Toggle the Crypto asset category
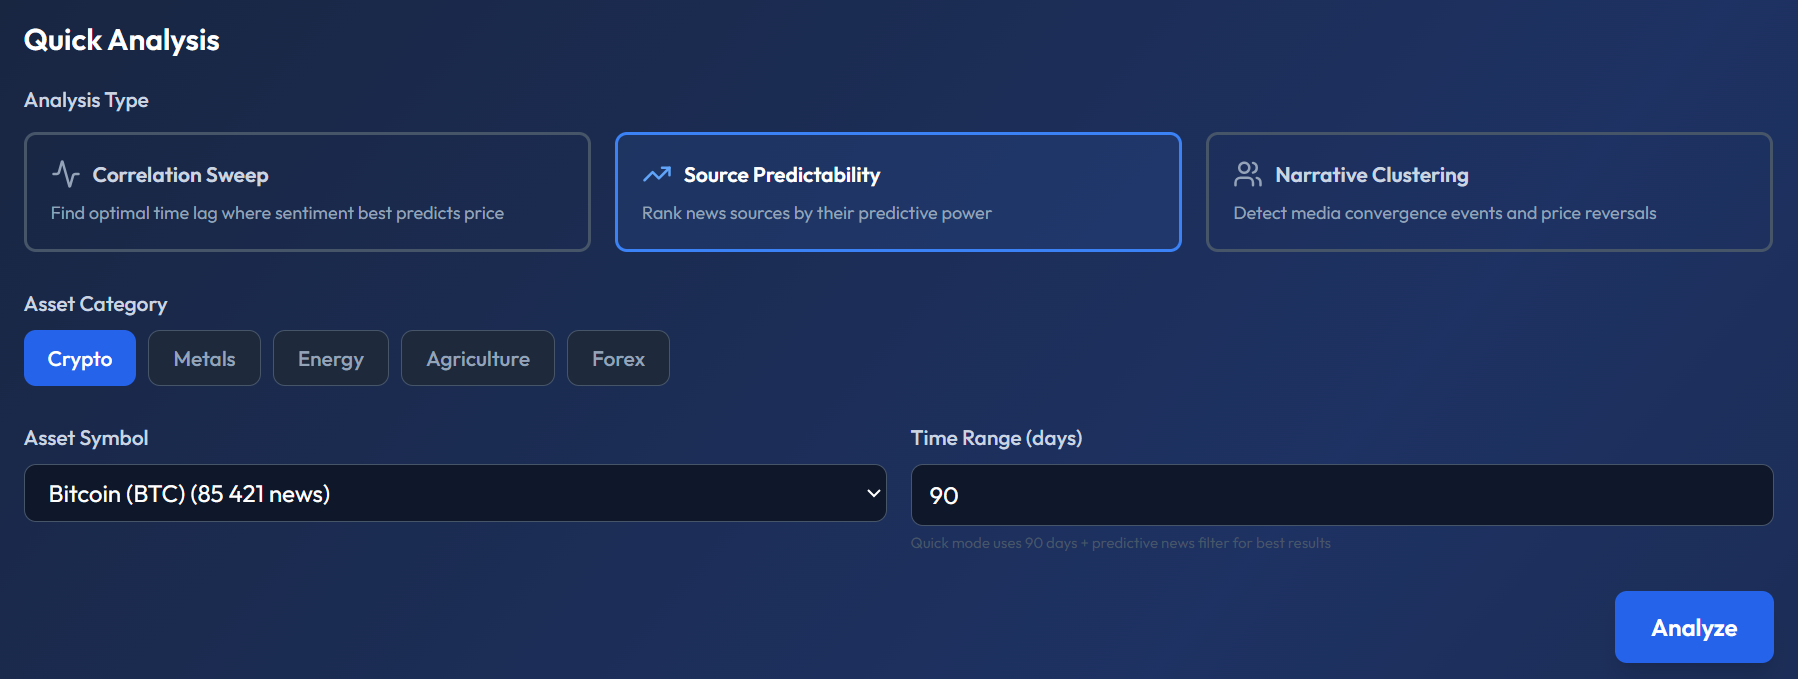 (x=79, y=358)
